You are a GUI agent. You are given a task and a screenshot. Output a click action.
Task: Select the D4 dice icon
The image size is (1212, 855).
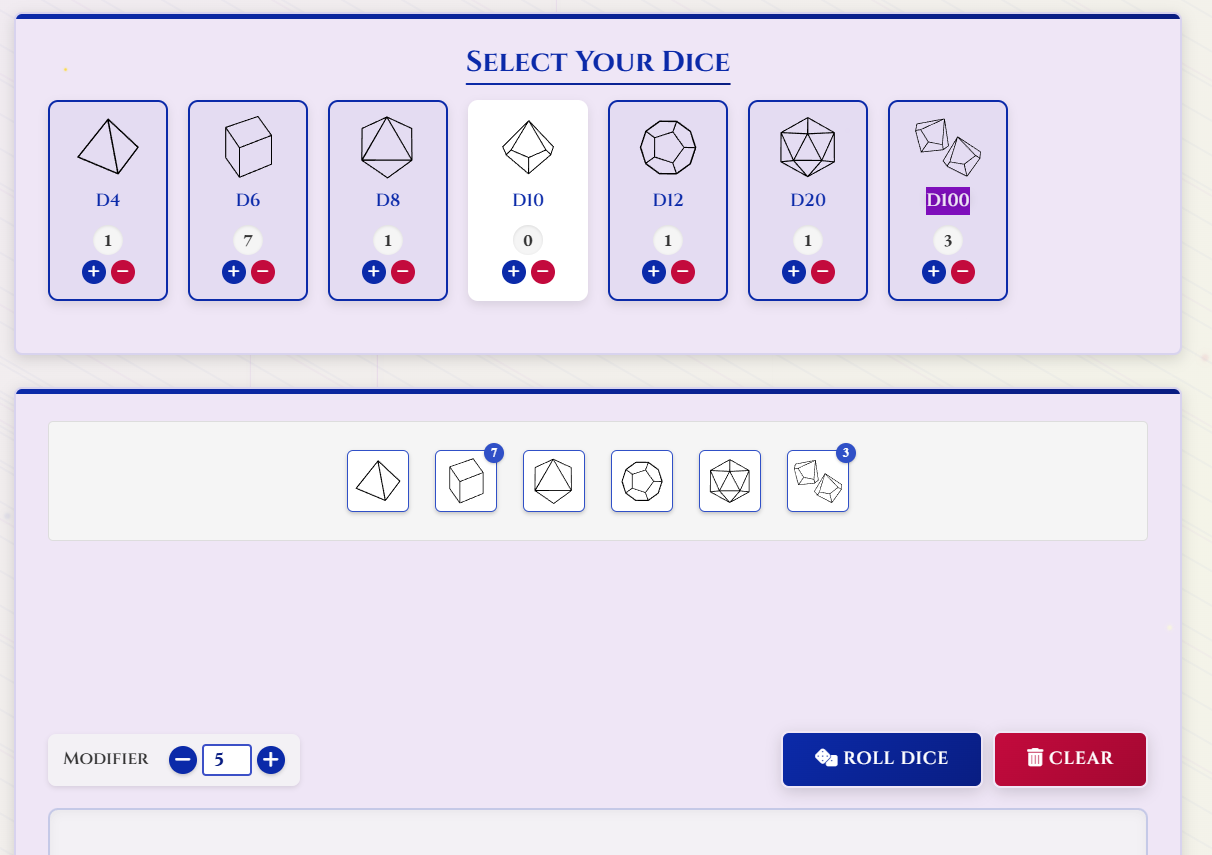pos(107,146)
